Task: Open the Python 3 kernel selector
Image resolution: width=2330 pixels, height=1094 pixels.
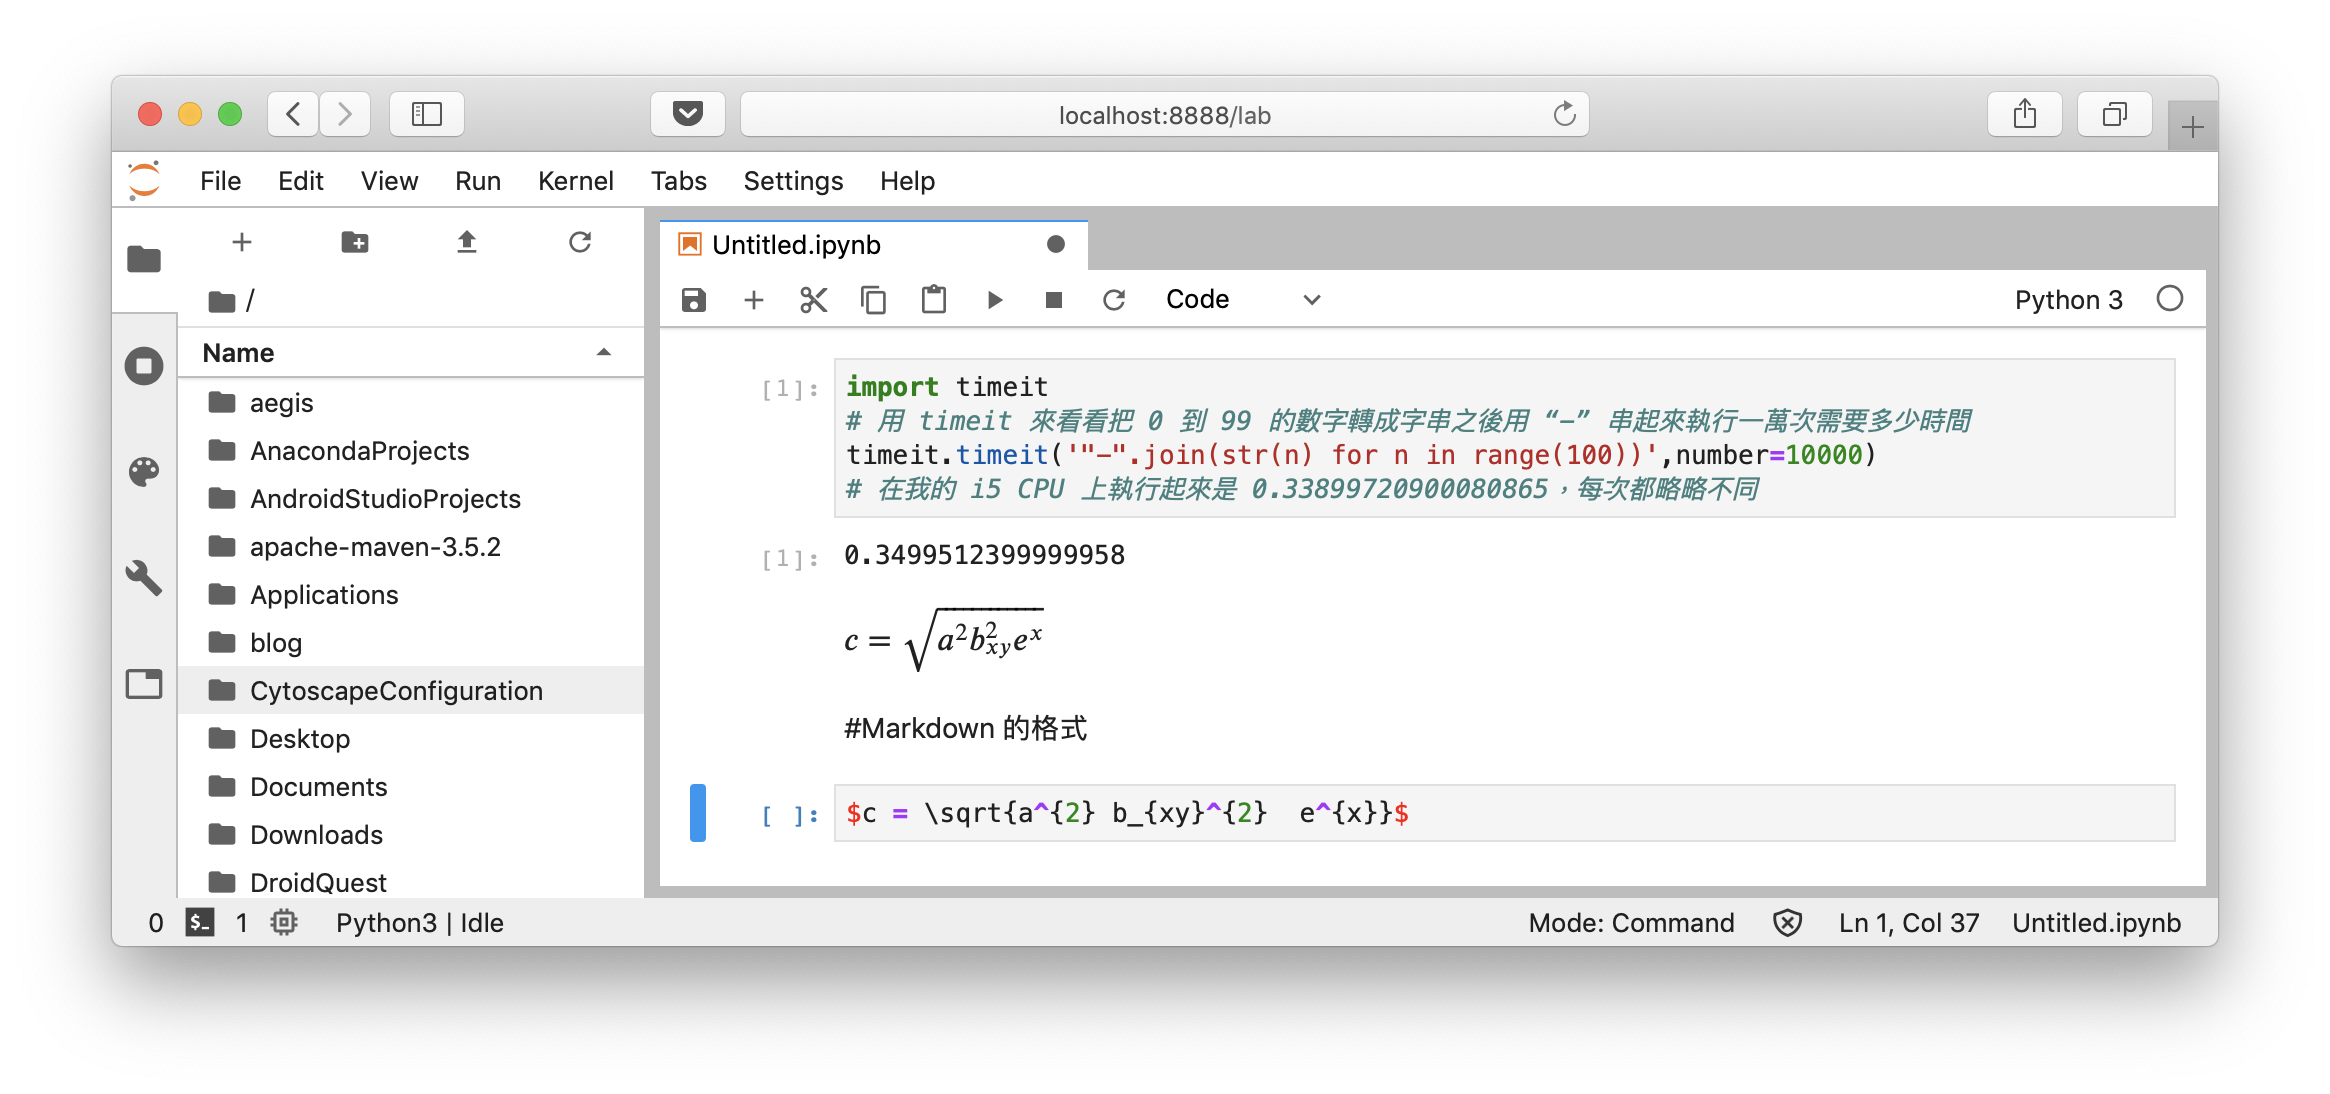Action: (x=2067, y=300)
